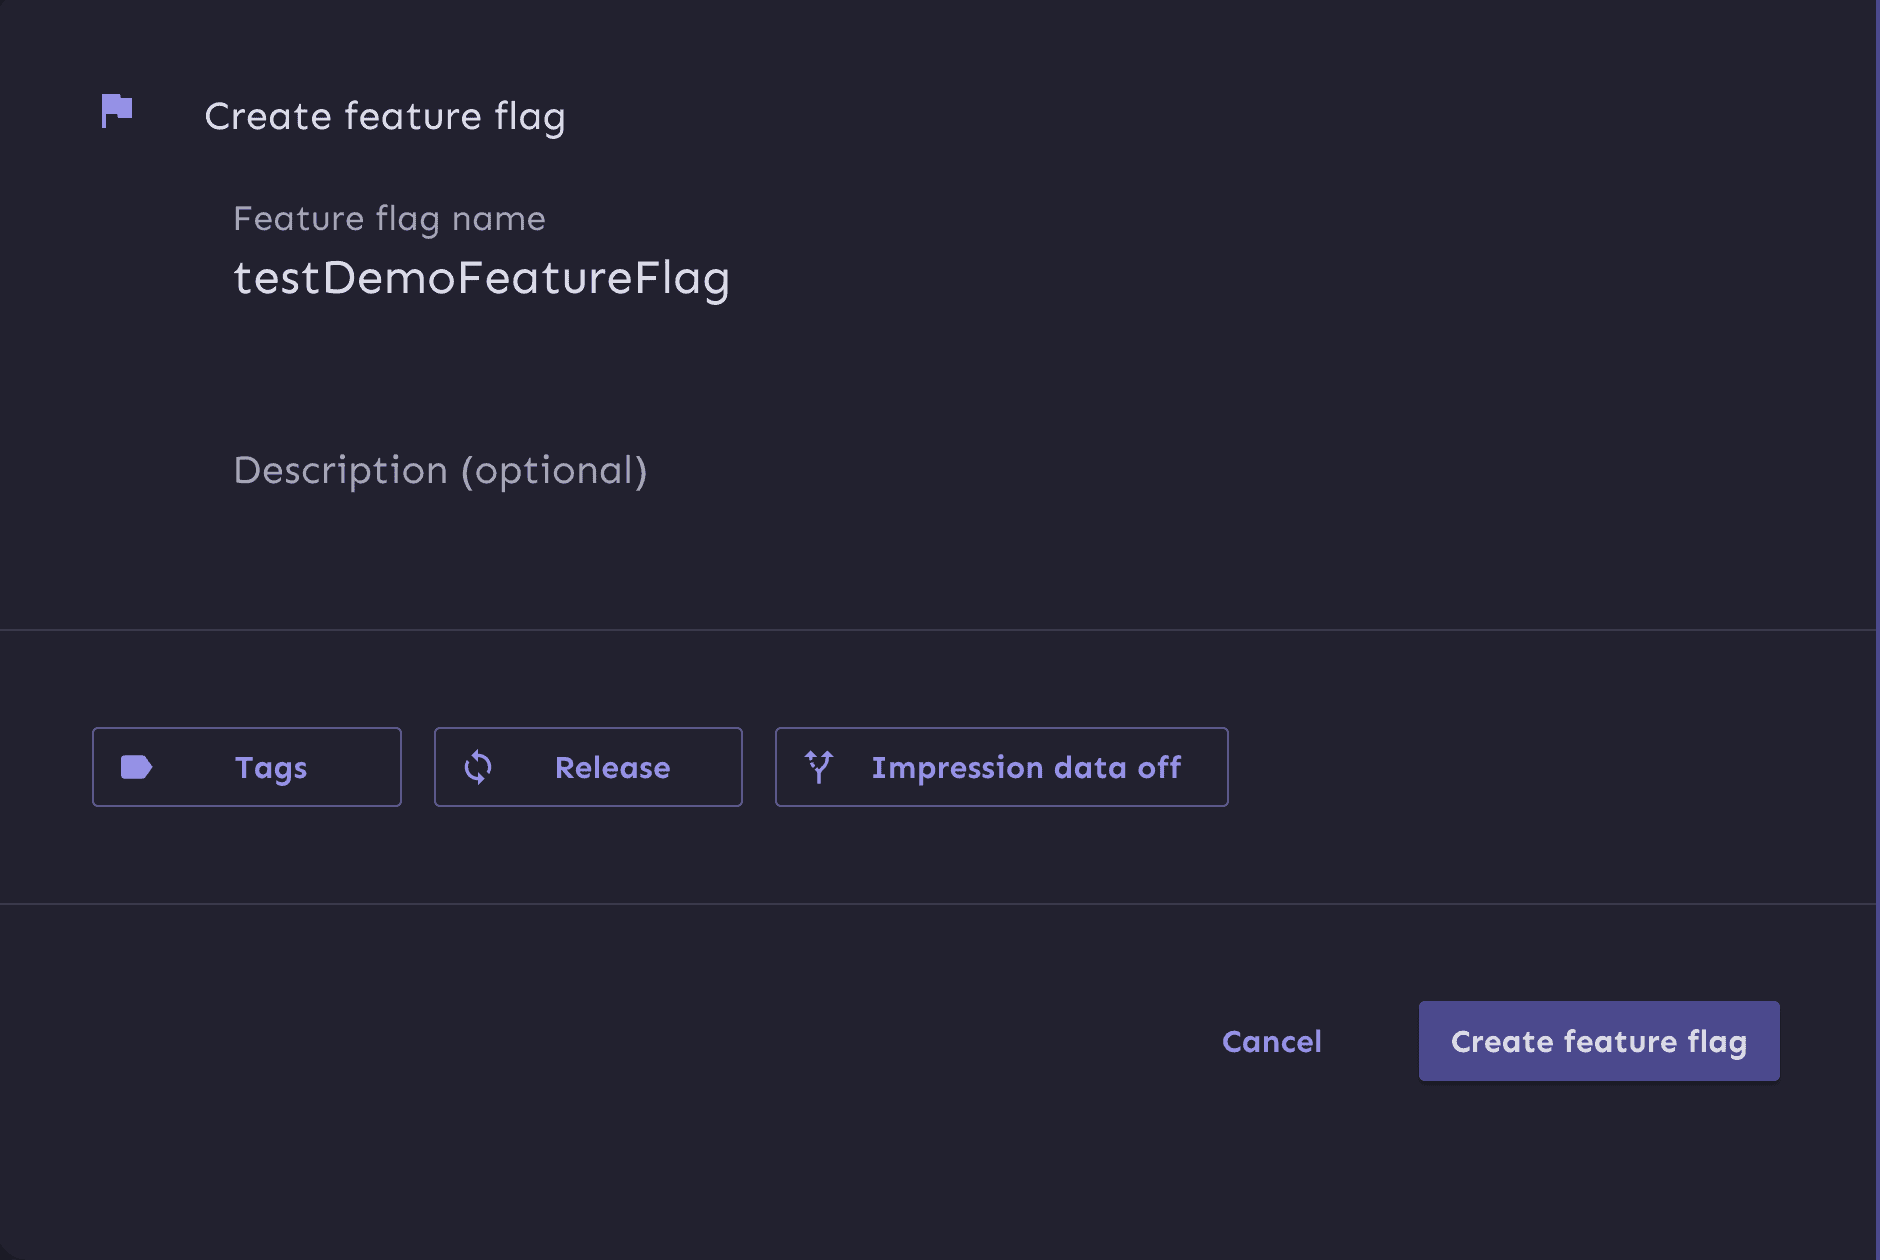
Task: Click the branching icon on Impression data chip
Action: pos(820,767)
